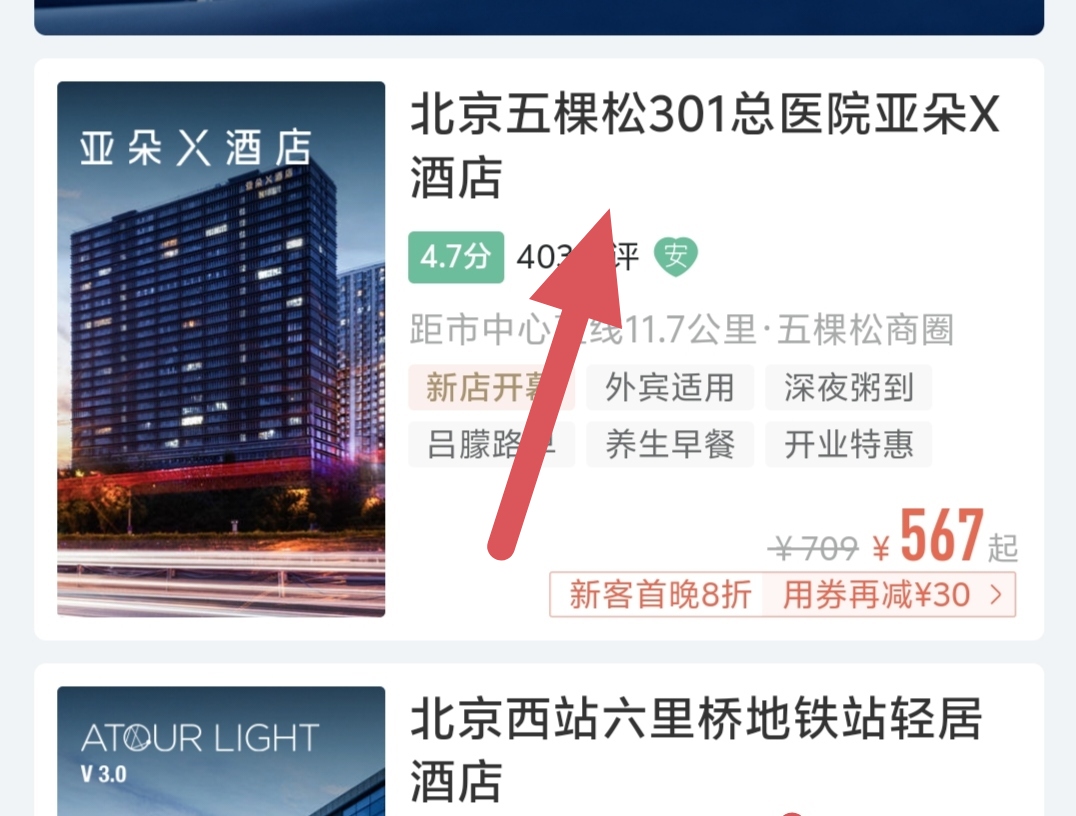Tap the dark blue banner at top
This screenshot has width=1076, height=816.
click(539, 16)
